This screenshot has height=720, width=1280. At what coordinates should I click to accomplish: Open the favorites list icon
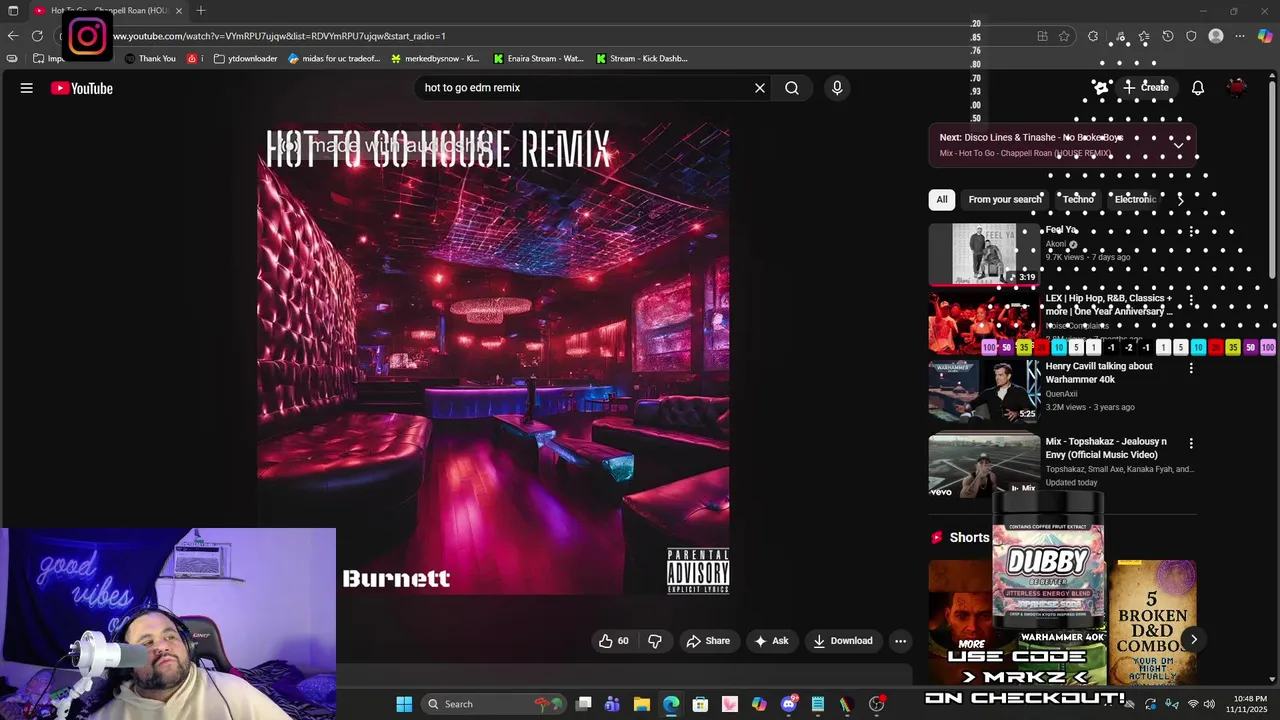[x=1143, y=36]
